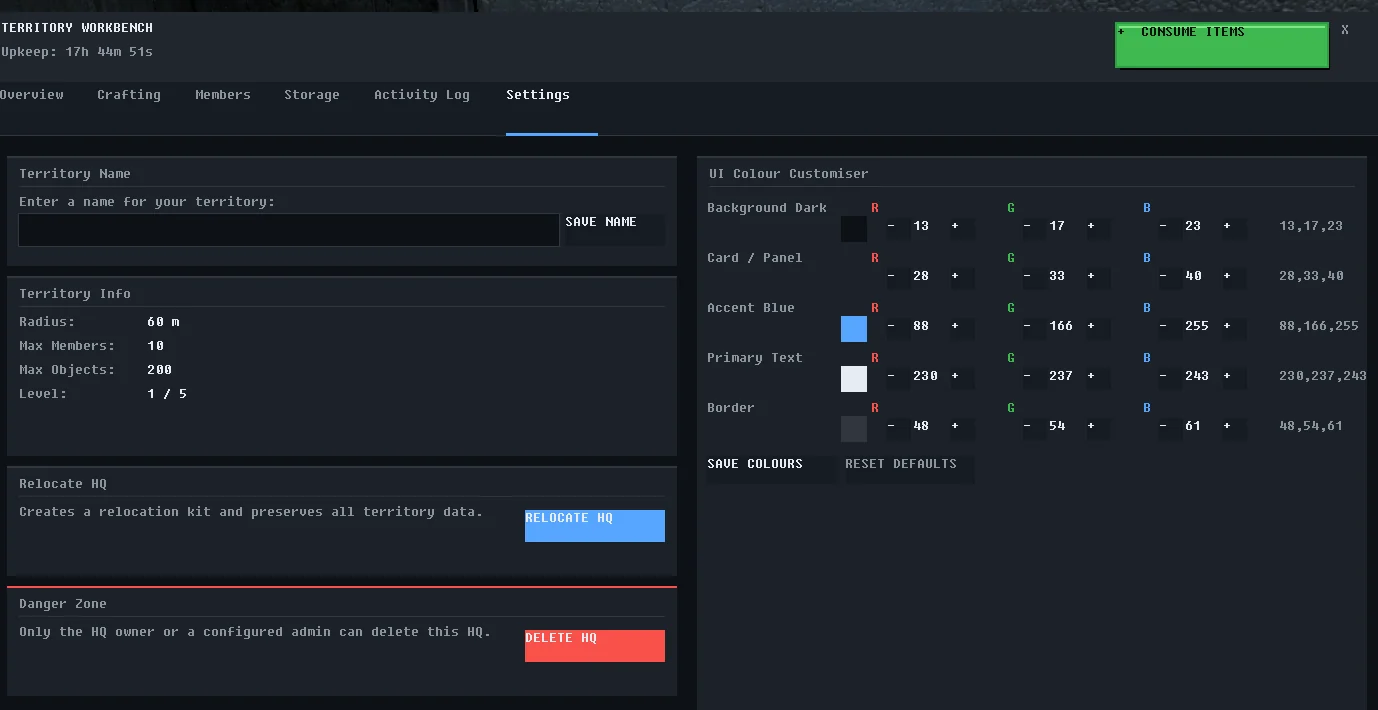Click the Border summary 48,54,61
The image size is (1378, 710).
click(x=1311, y=426)
